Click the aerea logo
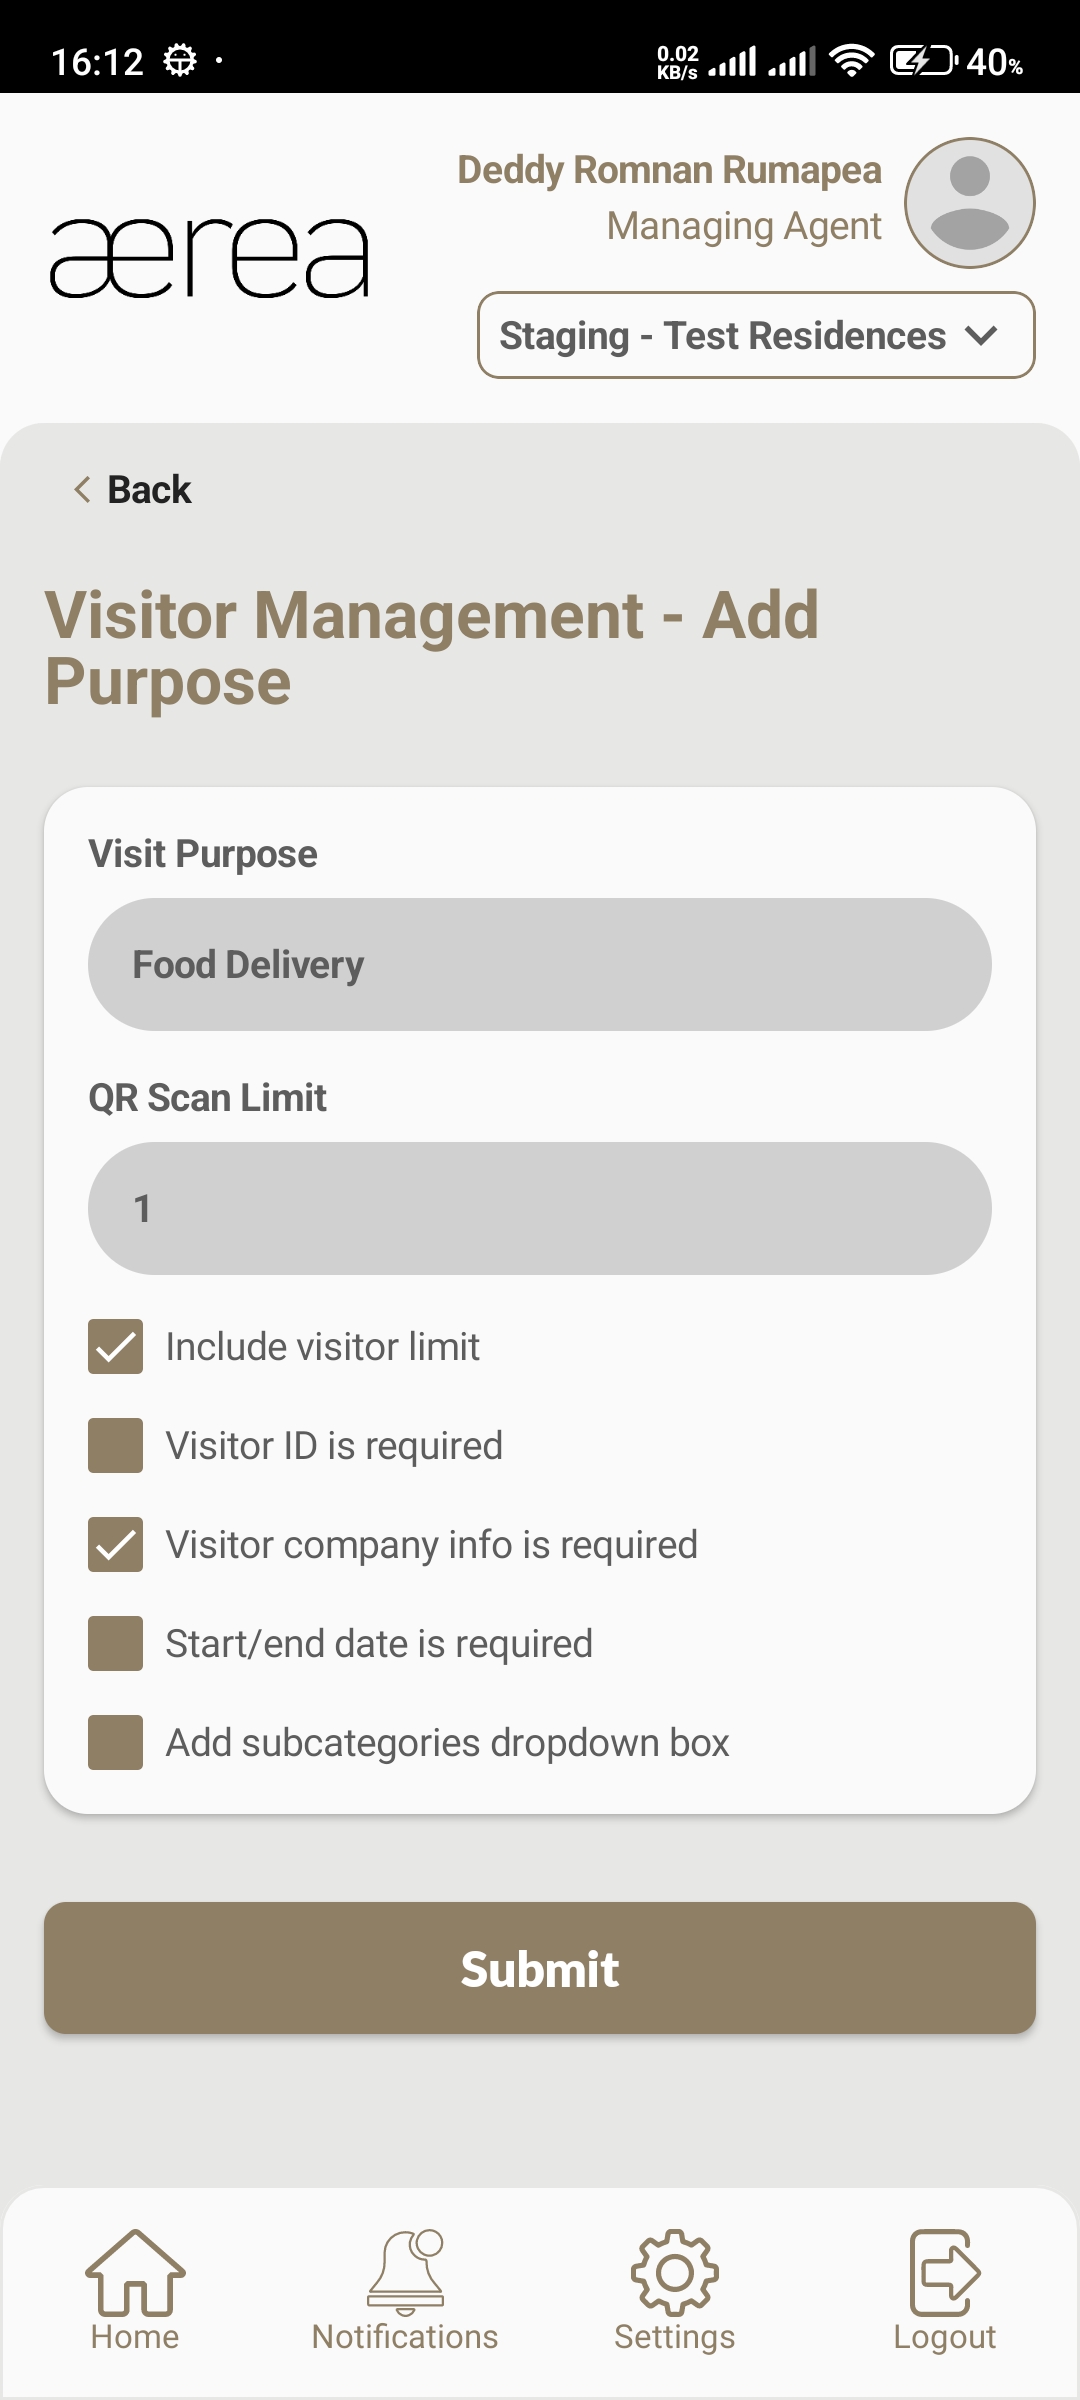Viewport: 1080px width, 2400px height. point(210,258)
